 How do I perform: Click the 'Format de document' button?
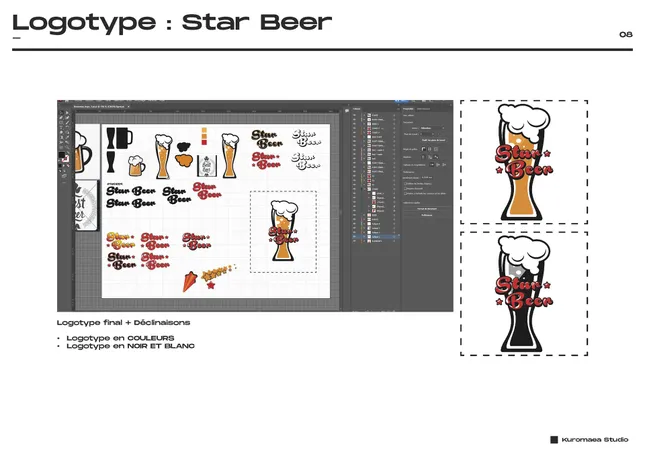point(427,208)
